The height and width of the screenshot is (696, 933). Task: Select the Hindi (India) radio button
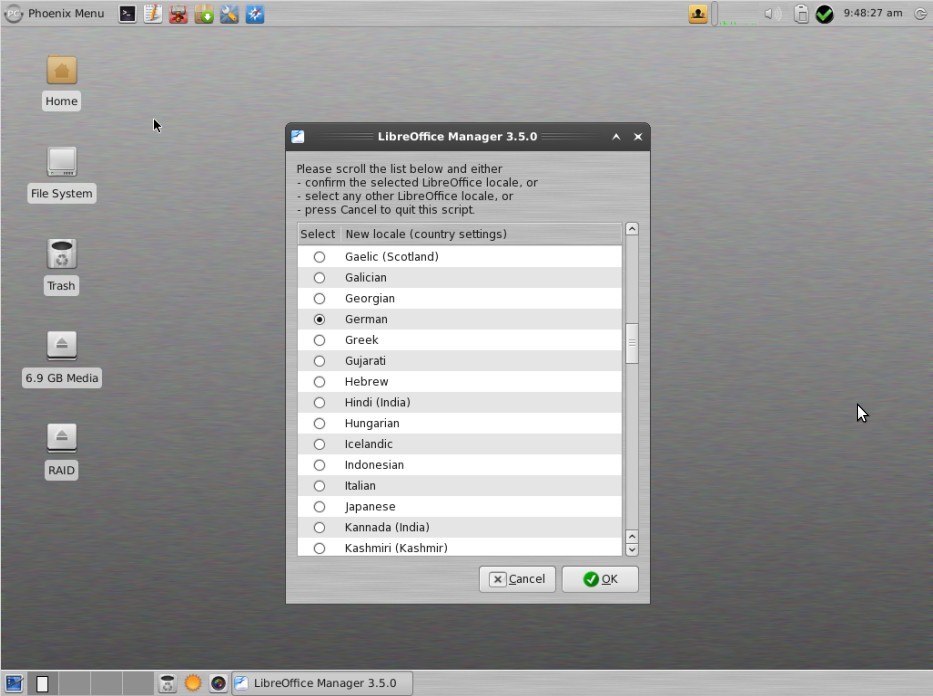(x=320, y=403)
